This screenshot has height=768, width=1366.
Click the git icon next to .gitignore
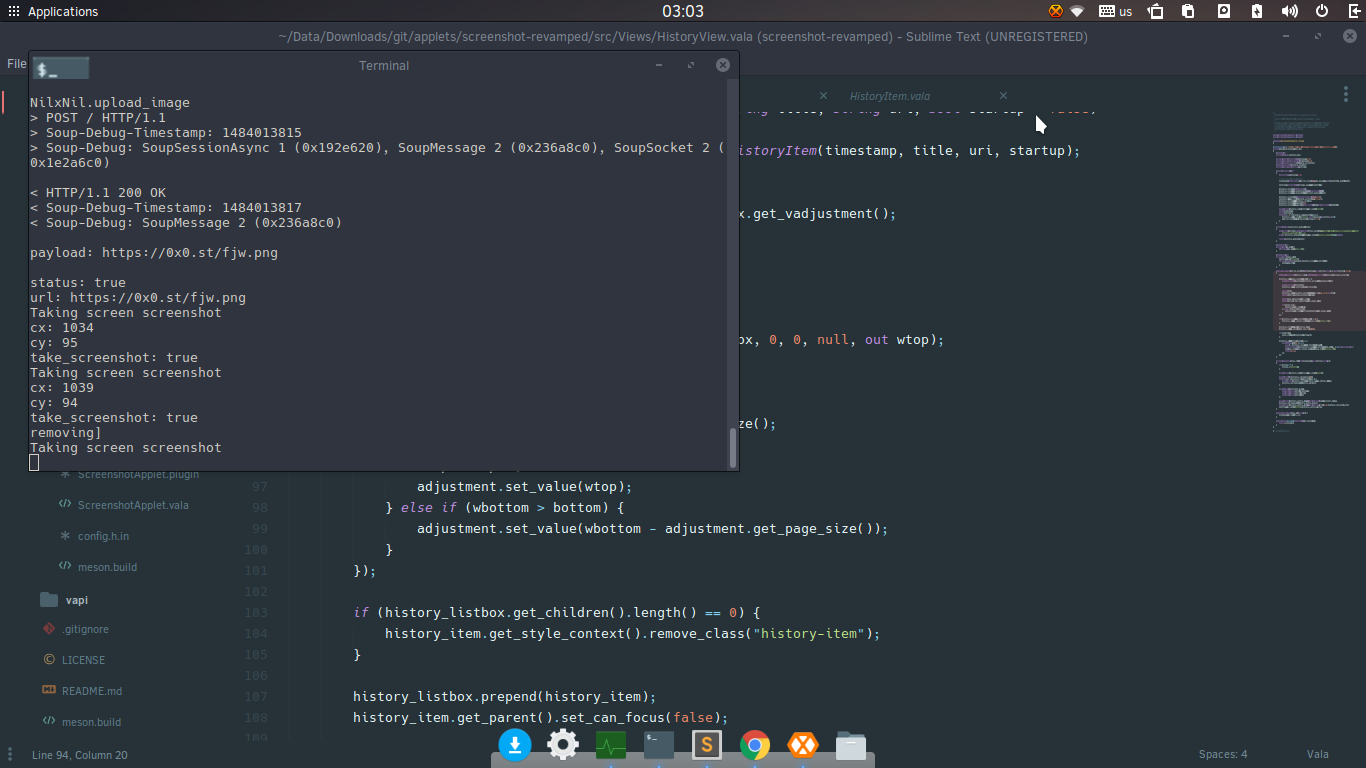pos(49,629)
